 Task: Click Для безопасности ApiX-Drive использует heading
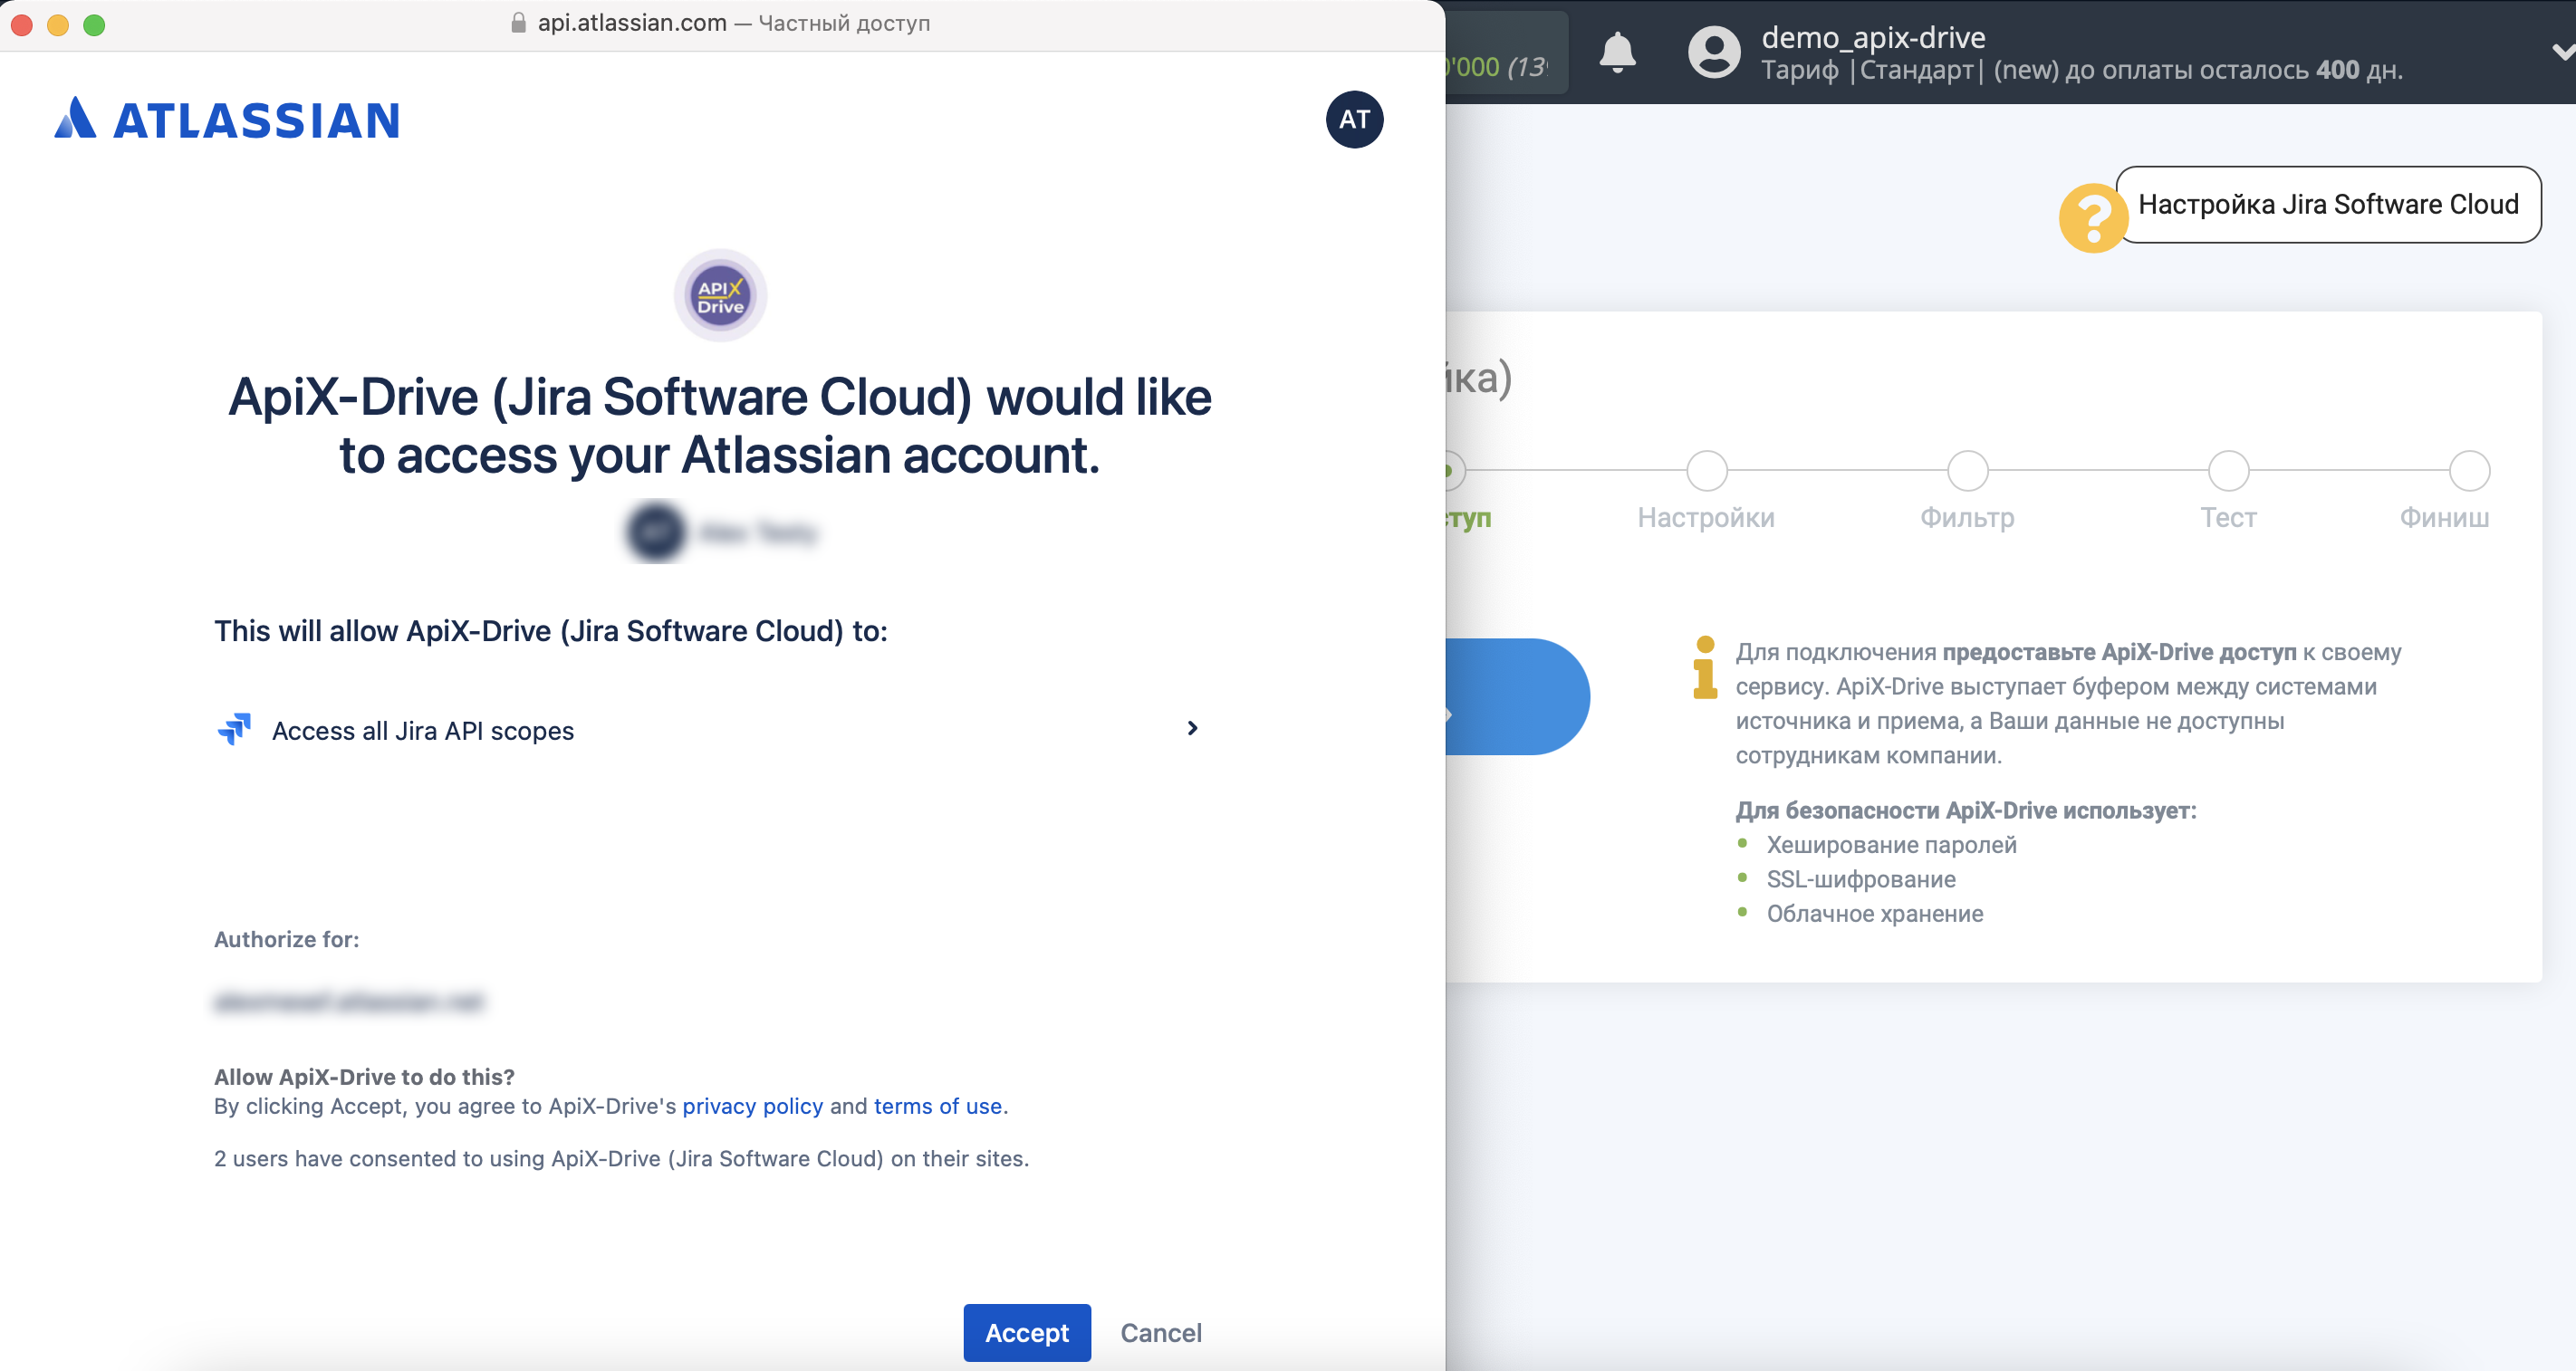(x=1965, y=810)
